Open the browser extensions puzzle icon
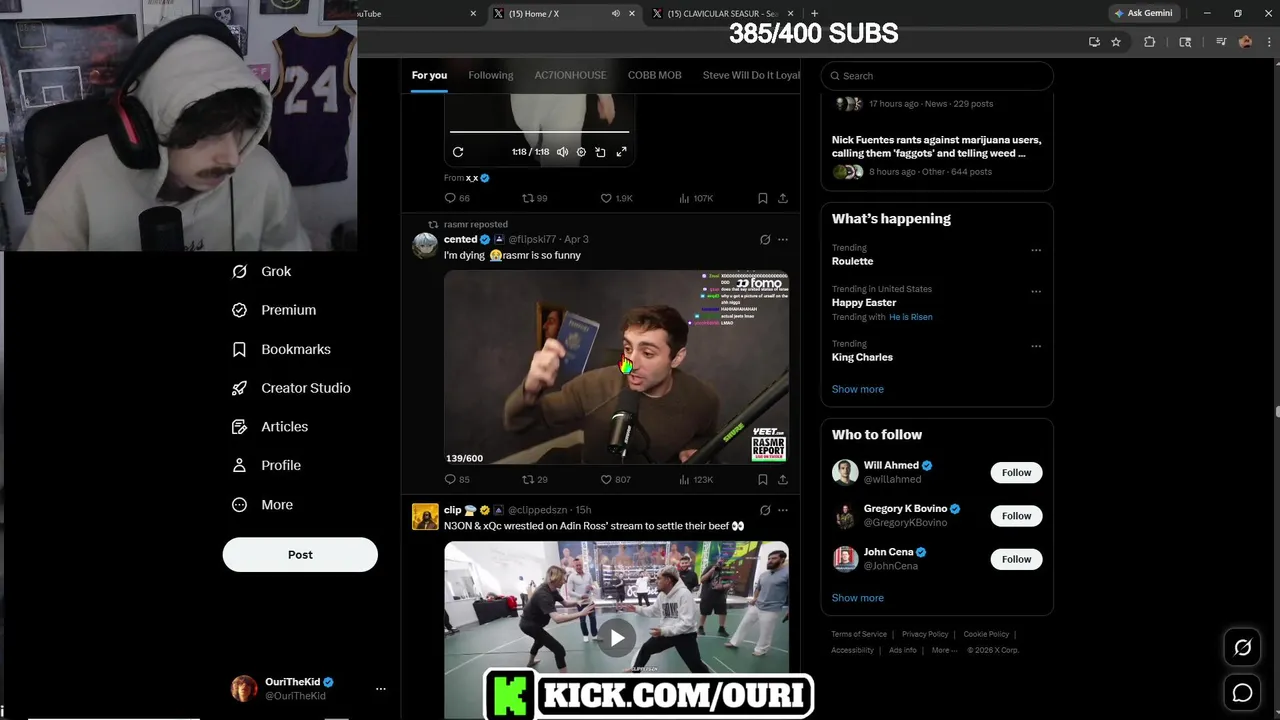Image resolution: width=1280 pixels, height=720 pixels. pos(1149,42)
